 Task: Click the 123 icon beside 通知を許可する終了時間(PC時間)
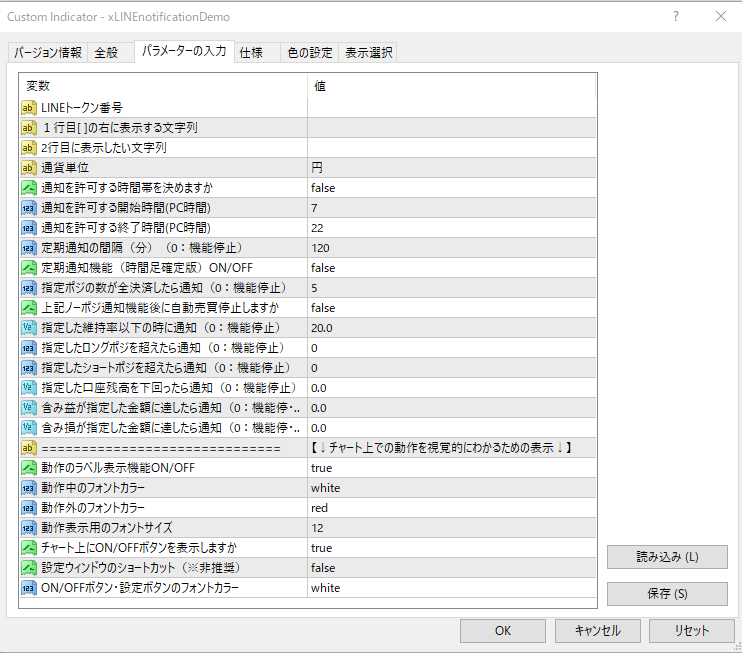[28, 228]
